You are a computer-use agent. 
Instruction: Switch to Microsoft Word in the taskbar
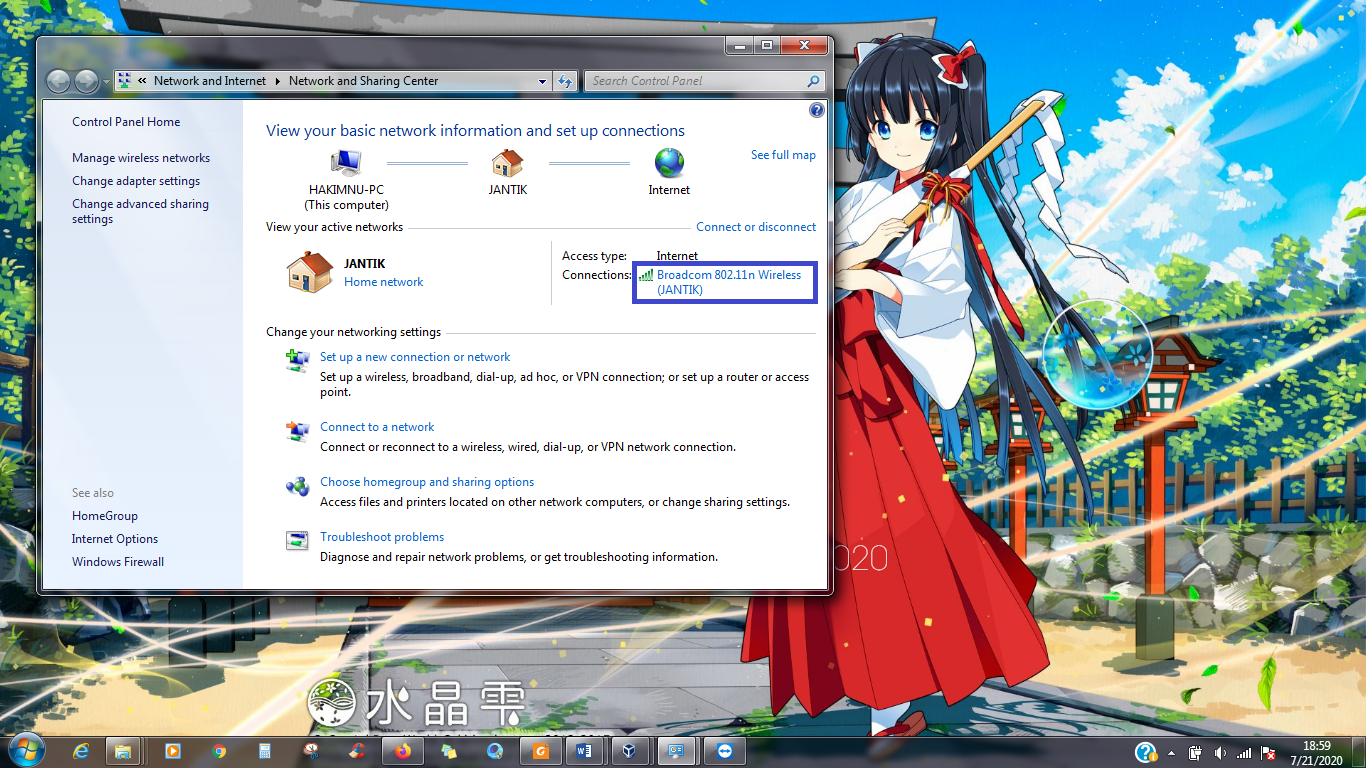[x=585, y=752]
